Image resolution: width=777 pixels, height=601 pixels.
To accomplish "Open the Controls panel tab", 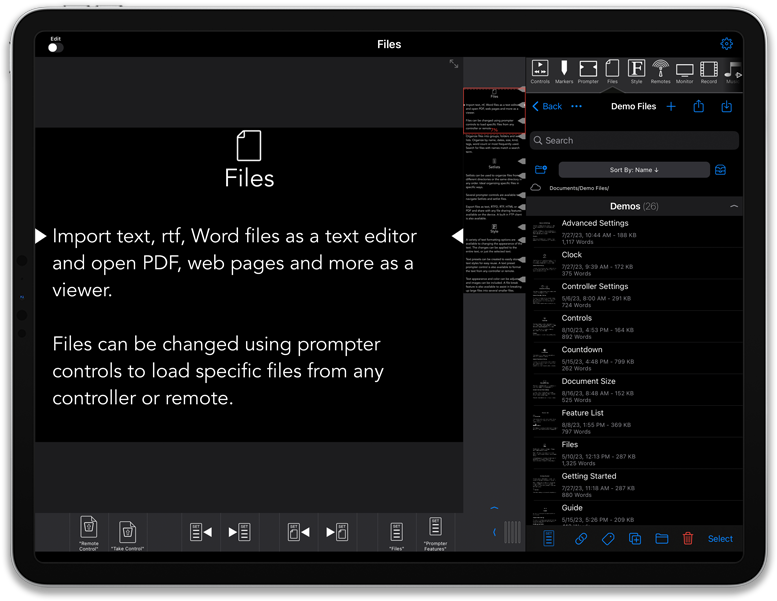I will pos(540,71).
